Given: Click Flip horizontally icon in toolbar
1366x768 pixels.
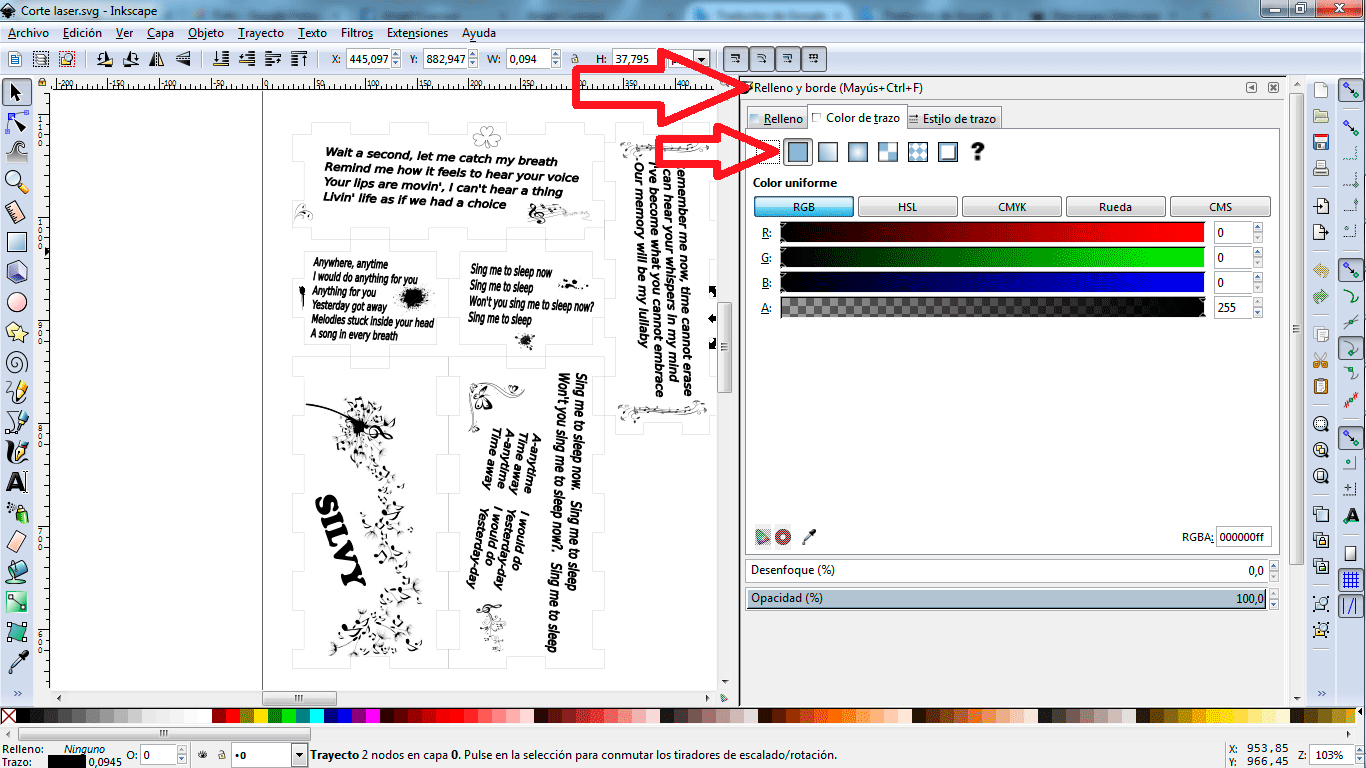Looking at the screenshot, I should [x=156, y=59].
